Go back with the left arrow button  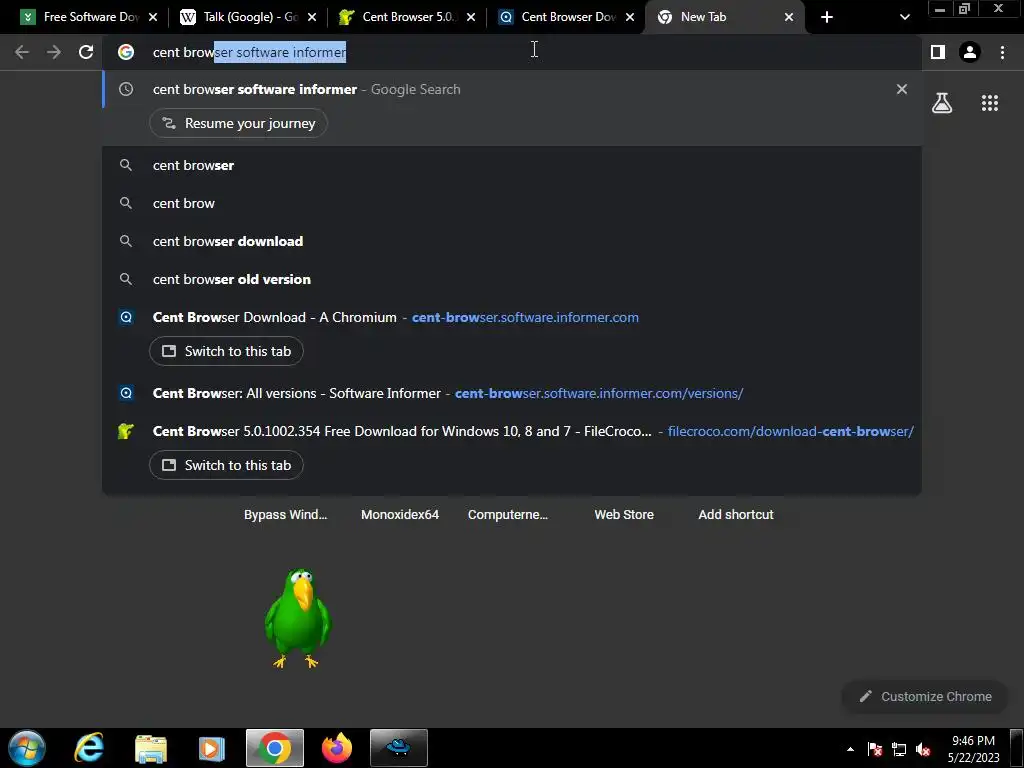point(22,52)
